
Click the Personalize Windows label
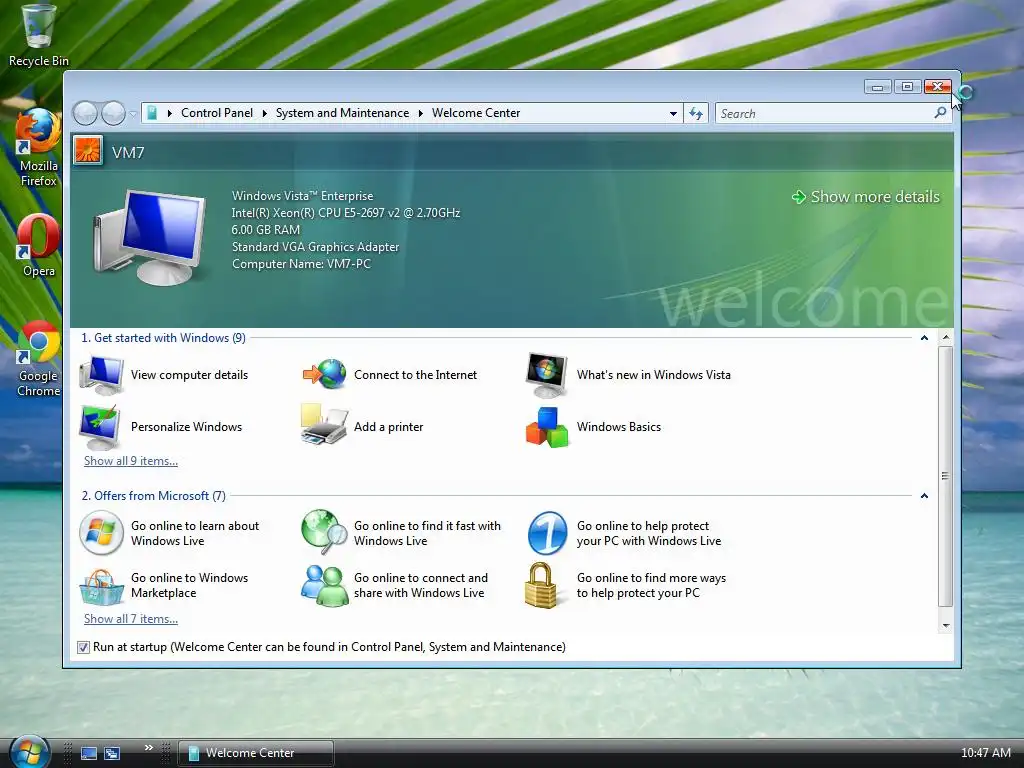click(186, 427)
